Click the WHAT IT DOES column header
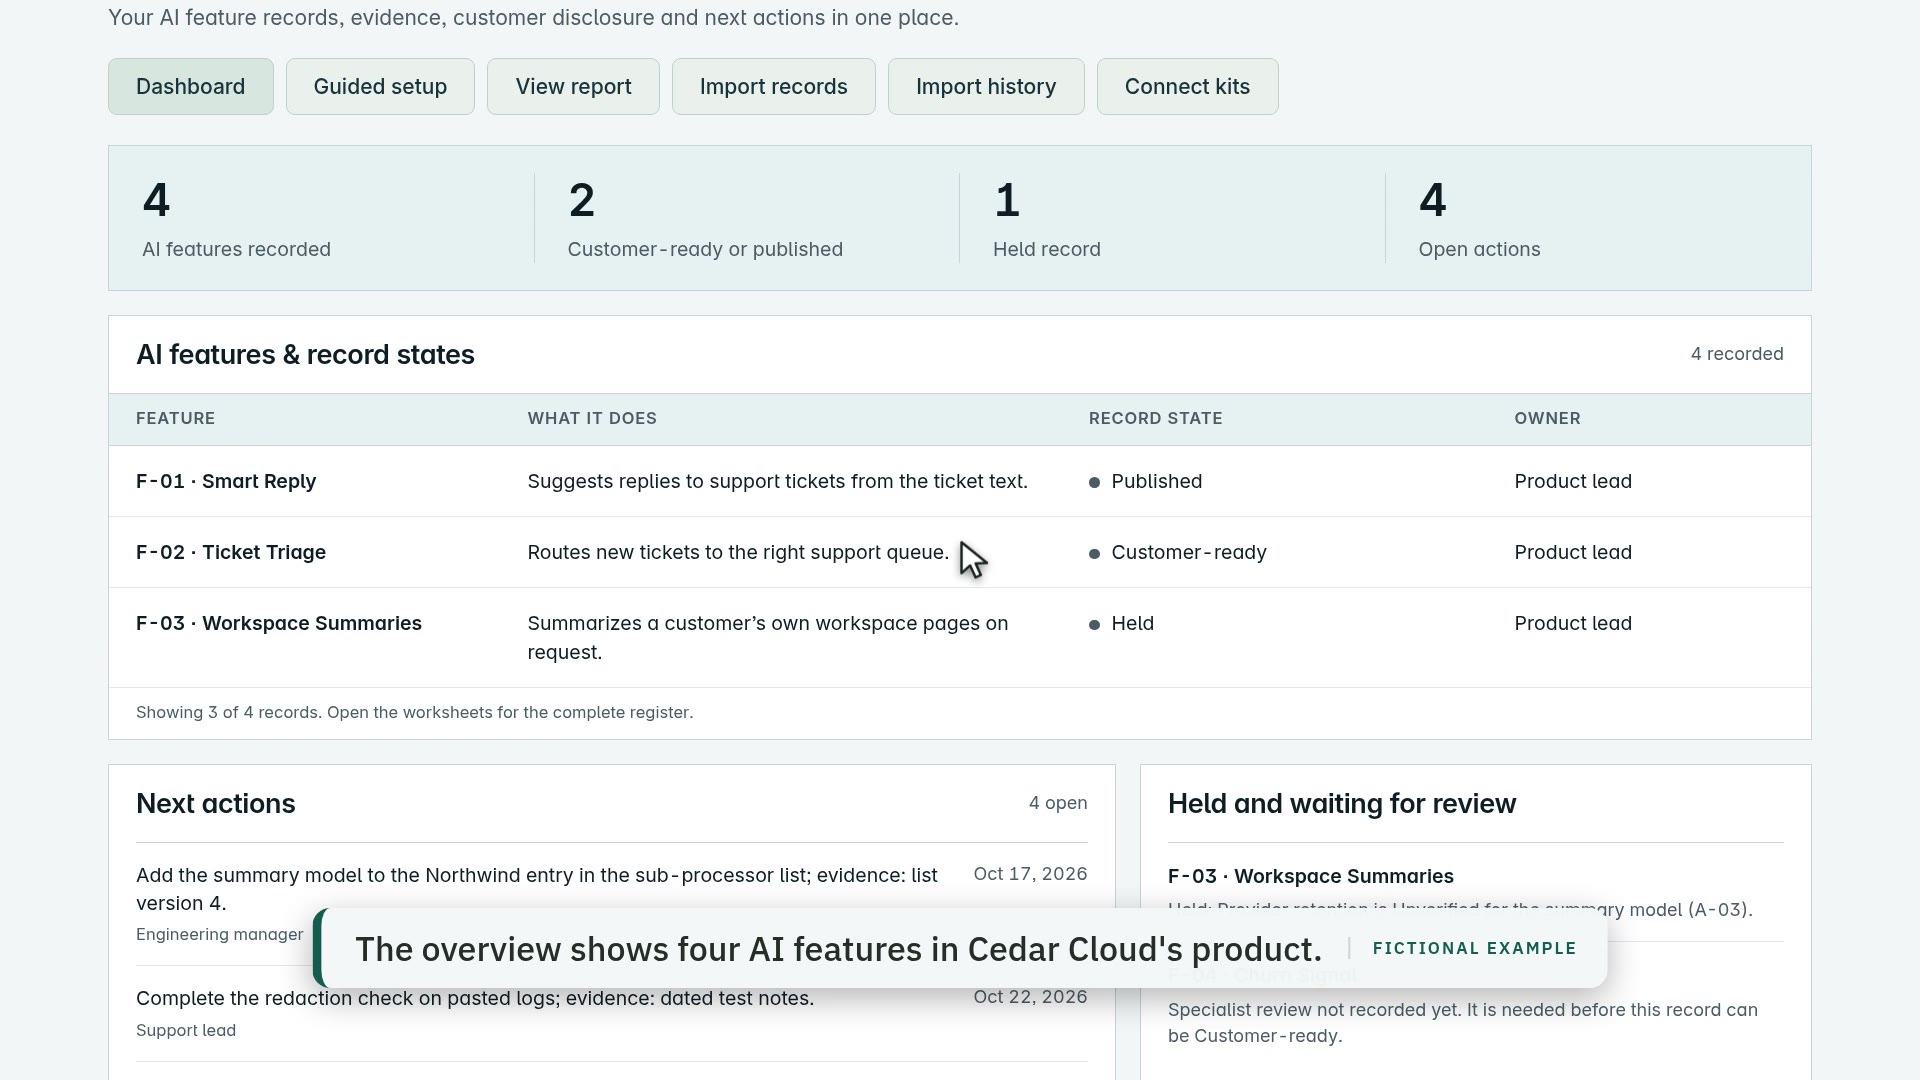 tap(592, 418)
